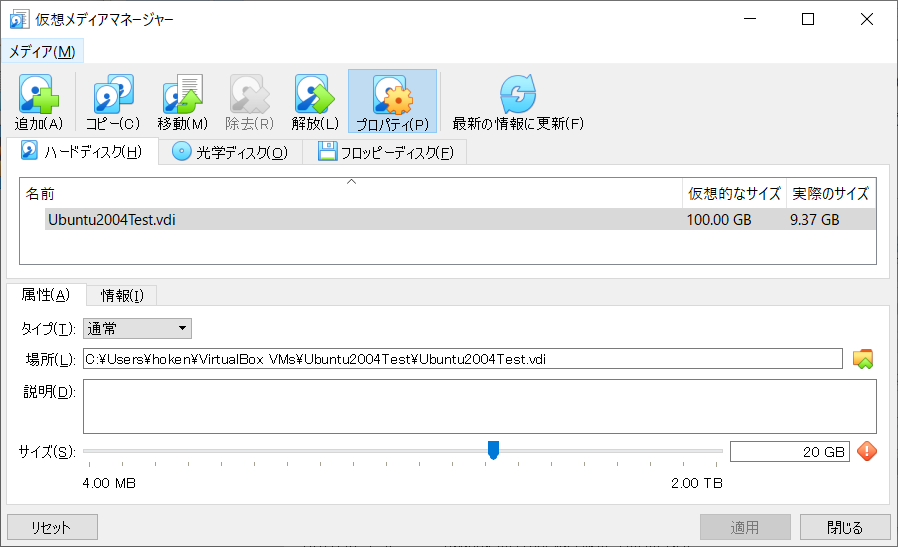Click the 仮想的なサイズ column header
Viewport: 898px width, 547px height.
pyautogui.click(x=734, y=194)
